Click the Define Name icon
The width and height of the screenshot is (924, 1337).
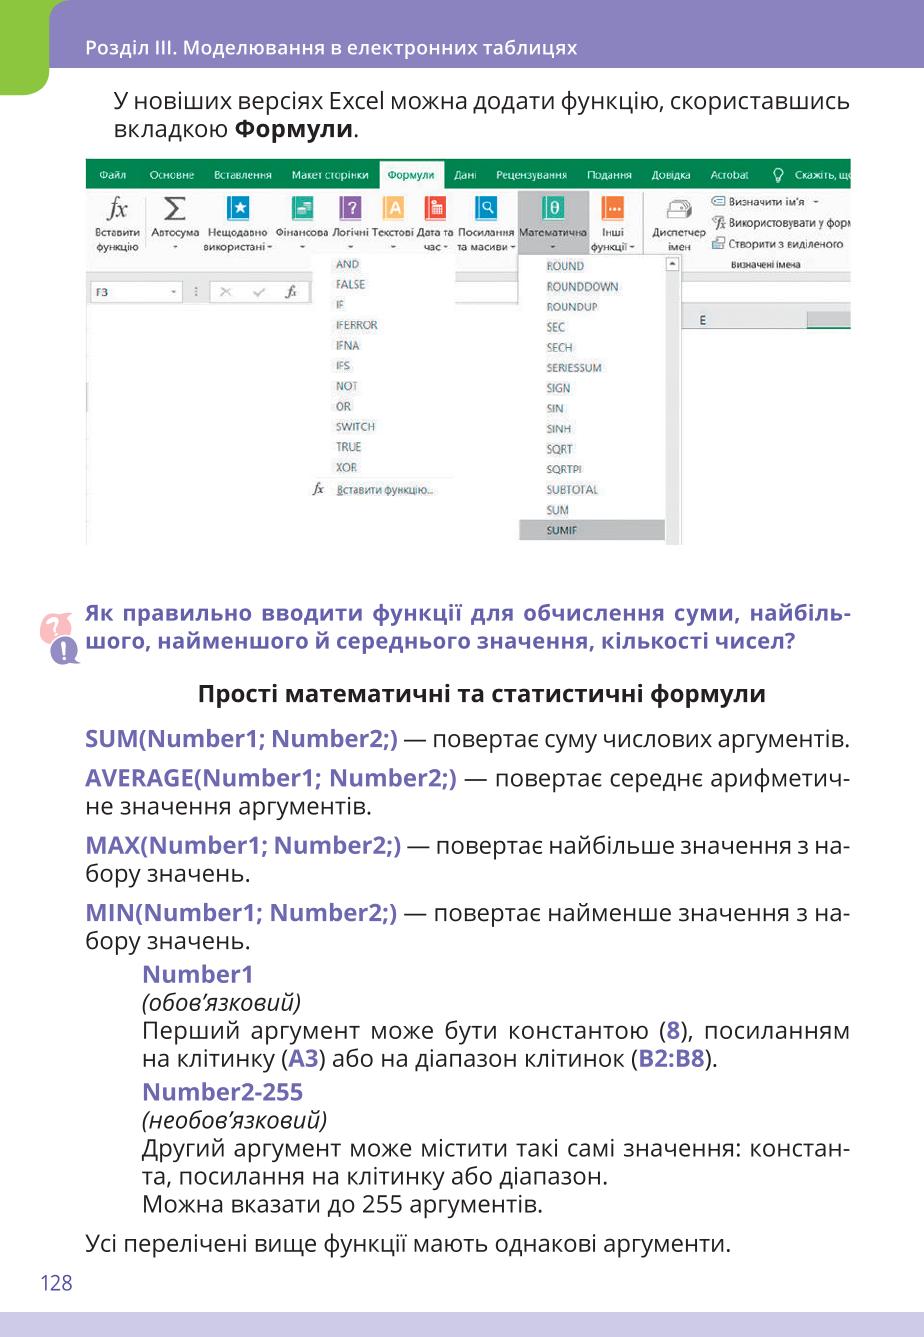(717, 202)
